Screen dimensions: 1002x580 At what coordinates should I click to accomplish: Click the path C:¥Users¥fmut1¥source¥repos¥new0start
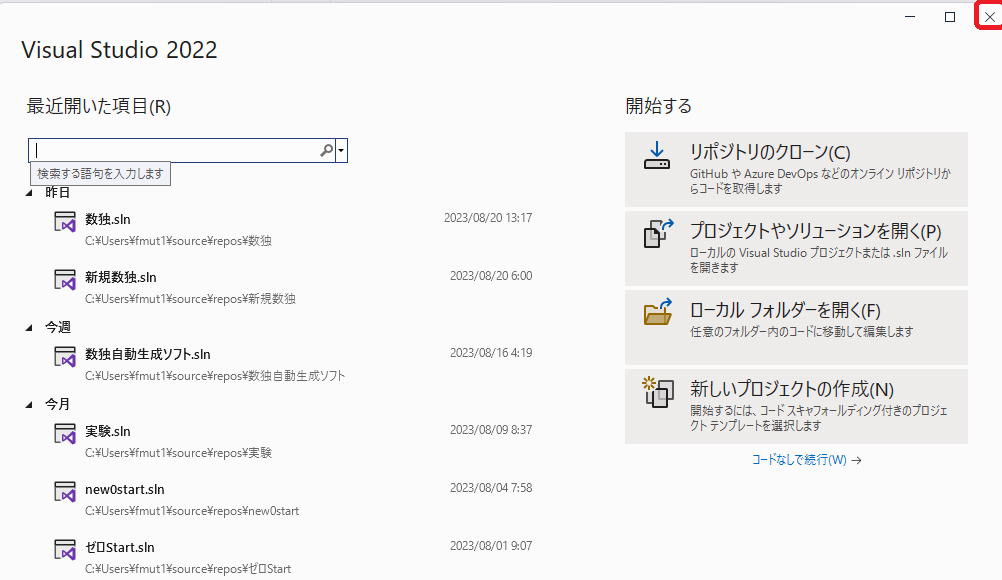point(192,511)
